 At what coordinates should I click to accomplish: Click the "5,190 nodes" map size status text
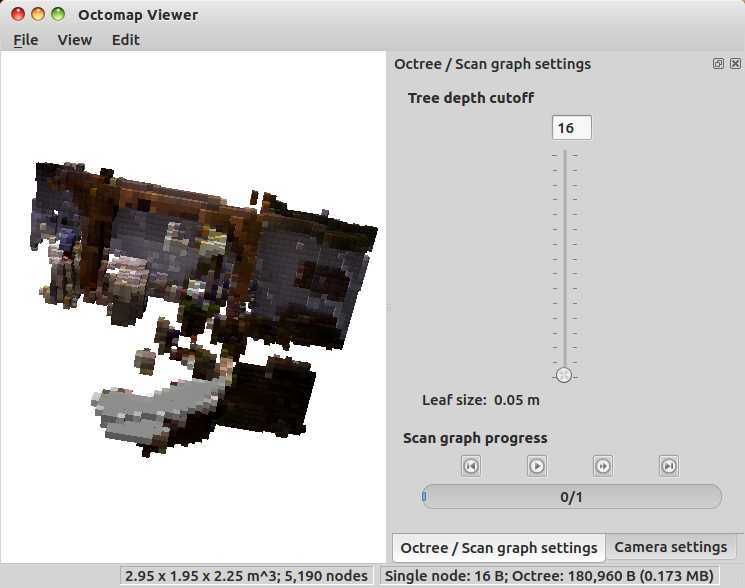click(x=246, y=576)
